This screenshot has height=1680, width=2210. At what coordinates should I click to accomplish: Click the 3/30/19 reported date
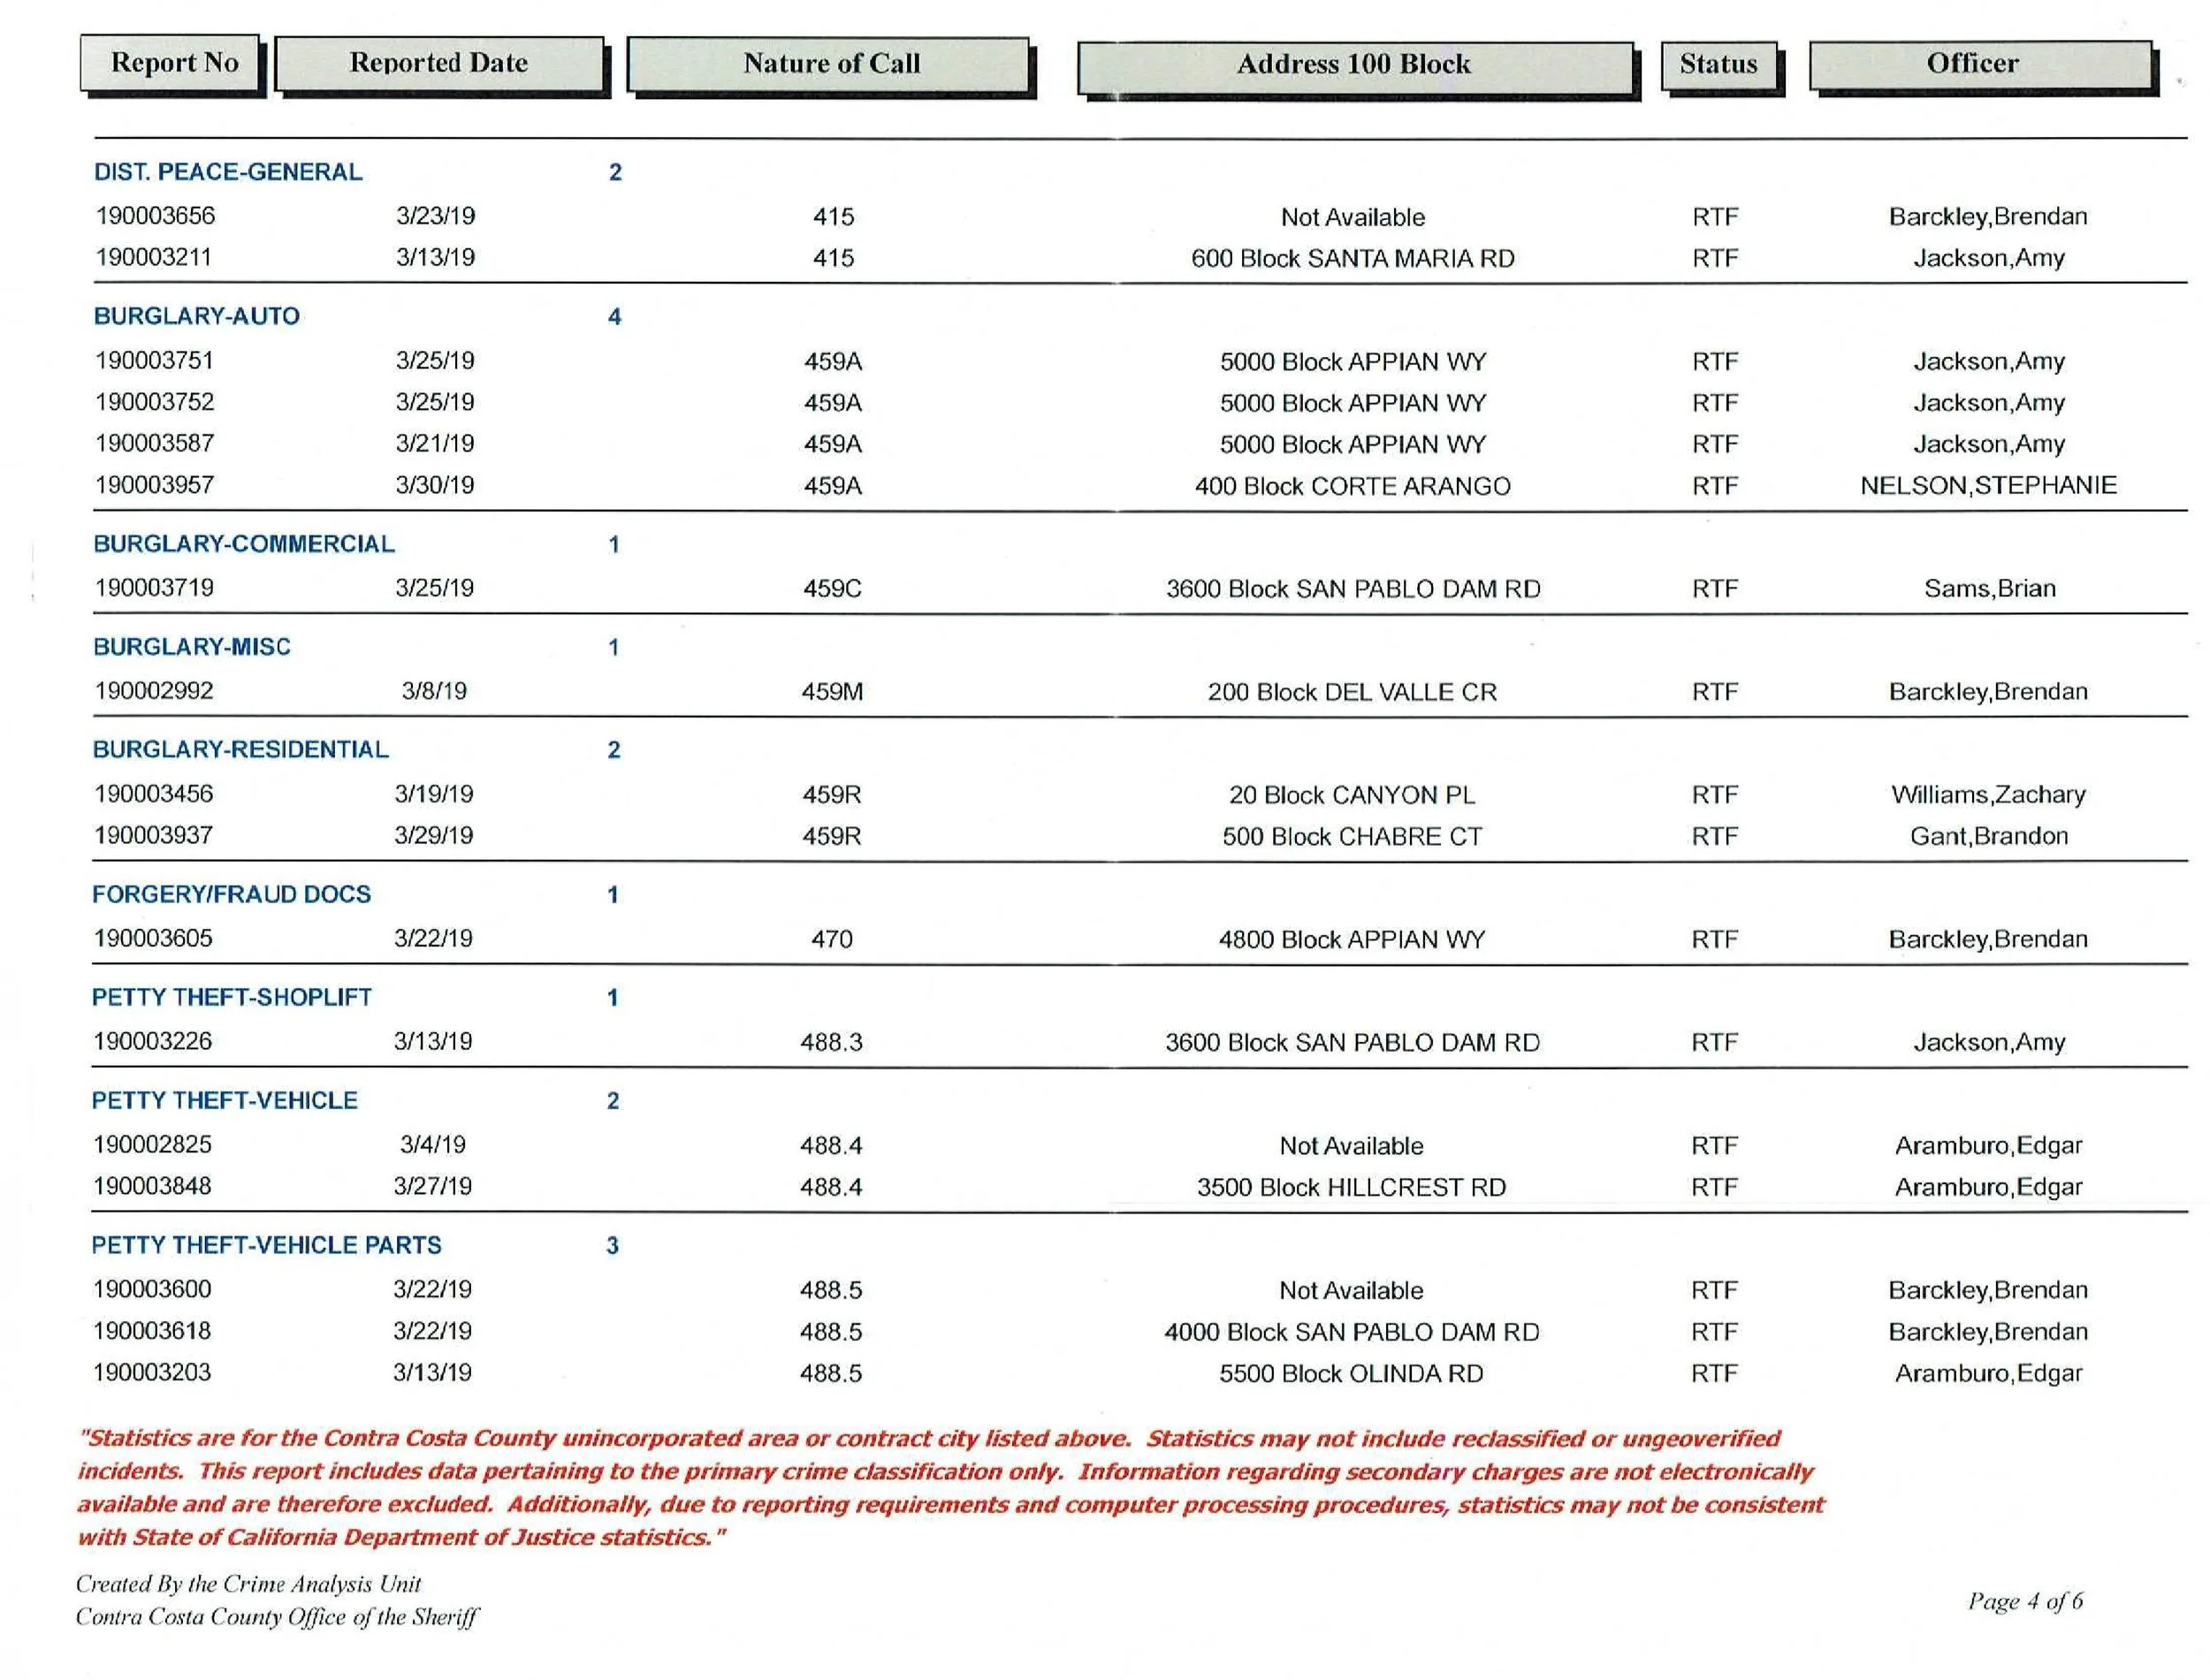point(435,485)
